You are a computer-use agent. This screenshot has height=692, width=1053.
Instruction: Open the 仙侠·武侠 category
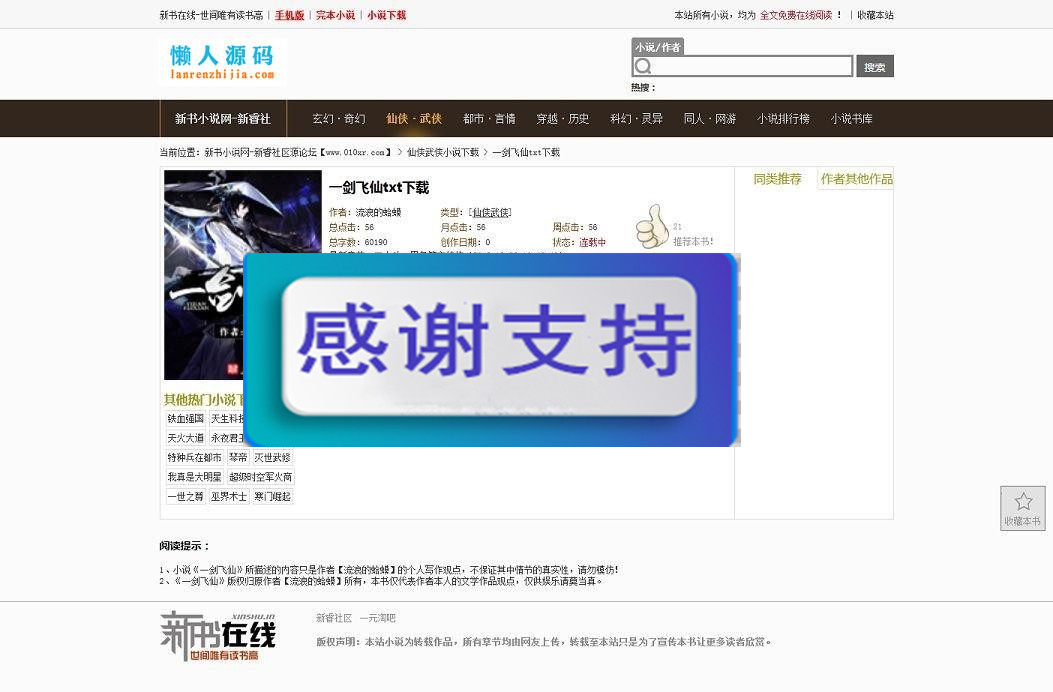coord(414,118)
